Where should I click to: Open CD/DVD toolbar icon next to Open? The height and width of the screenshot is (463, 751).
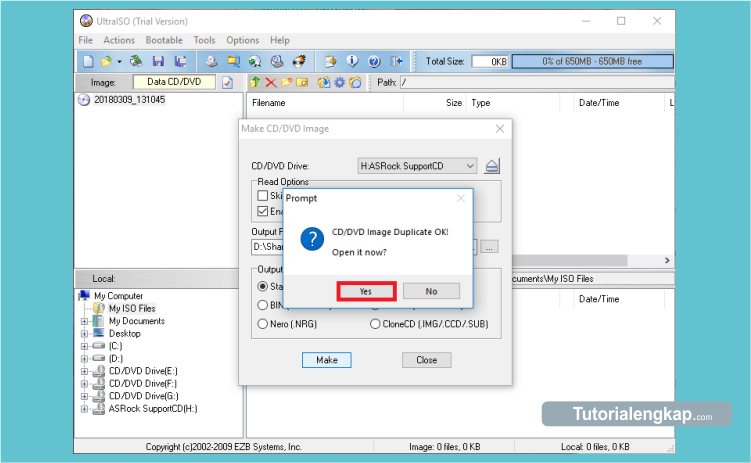[x=137, y=61]
